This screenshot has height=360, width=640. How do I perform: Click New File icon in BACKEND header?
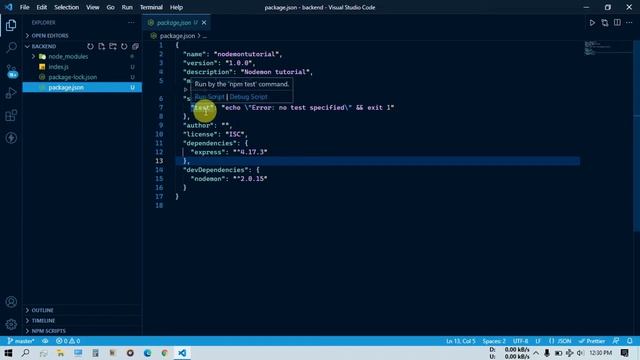point(101,46)
